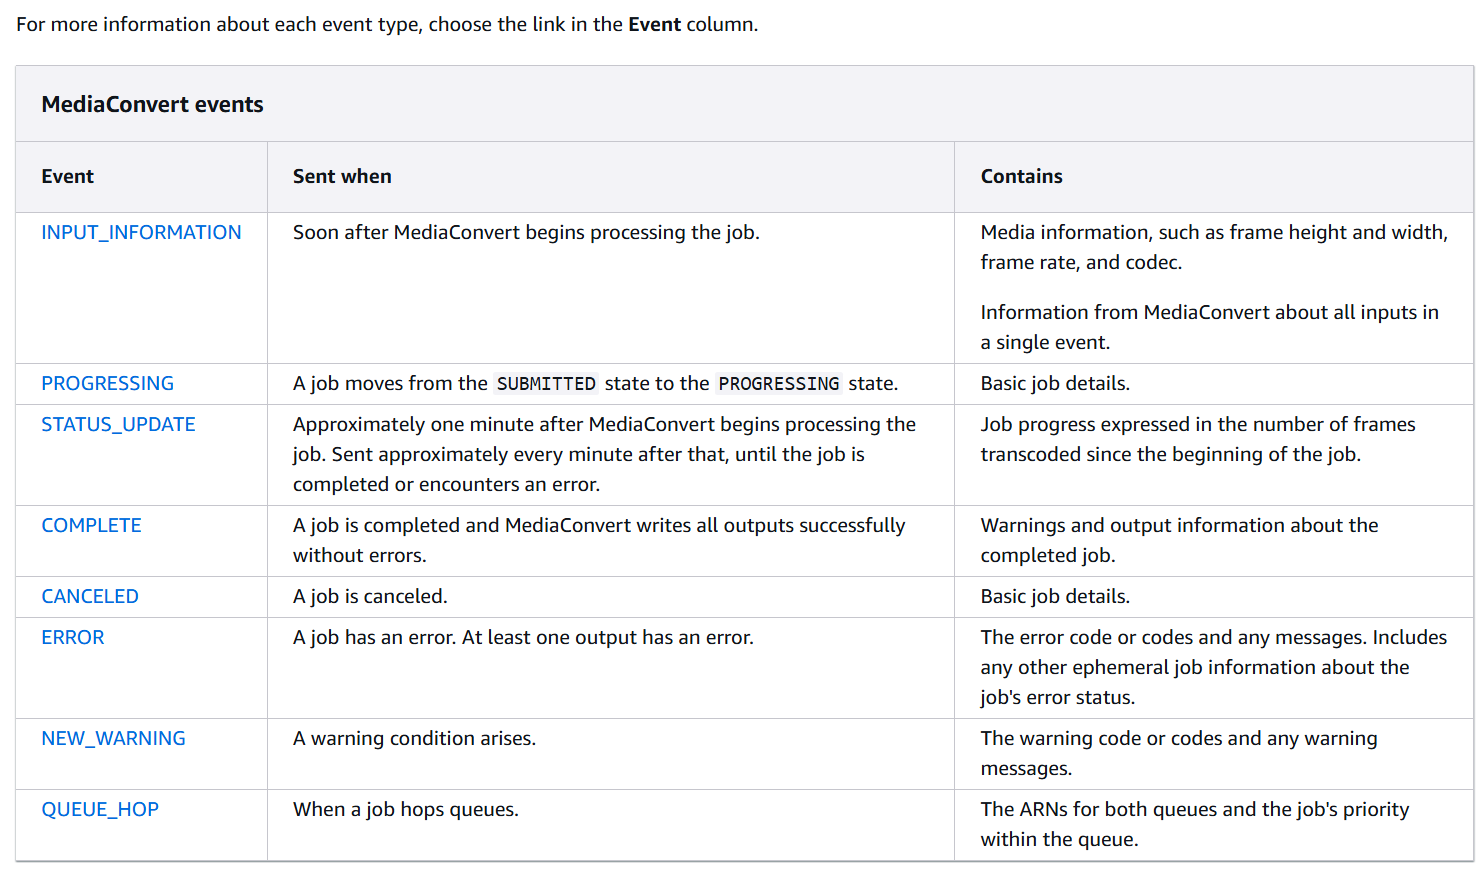Click the ARNs for both queues description
This screenshot has height=878, width=1484.
[1195, 824]
